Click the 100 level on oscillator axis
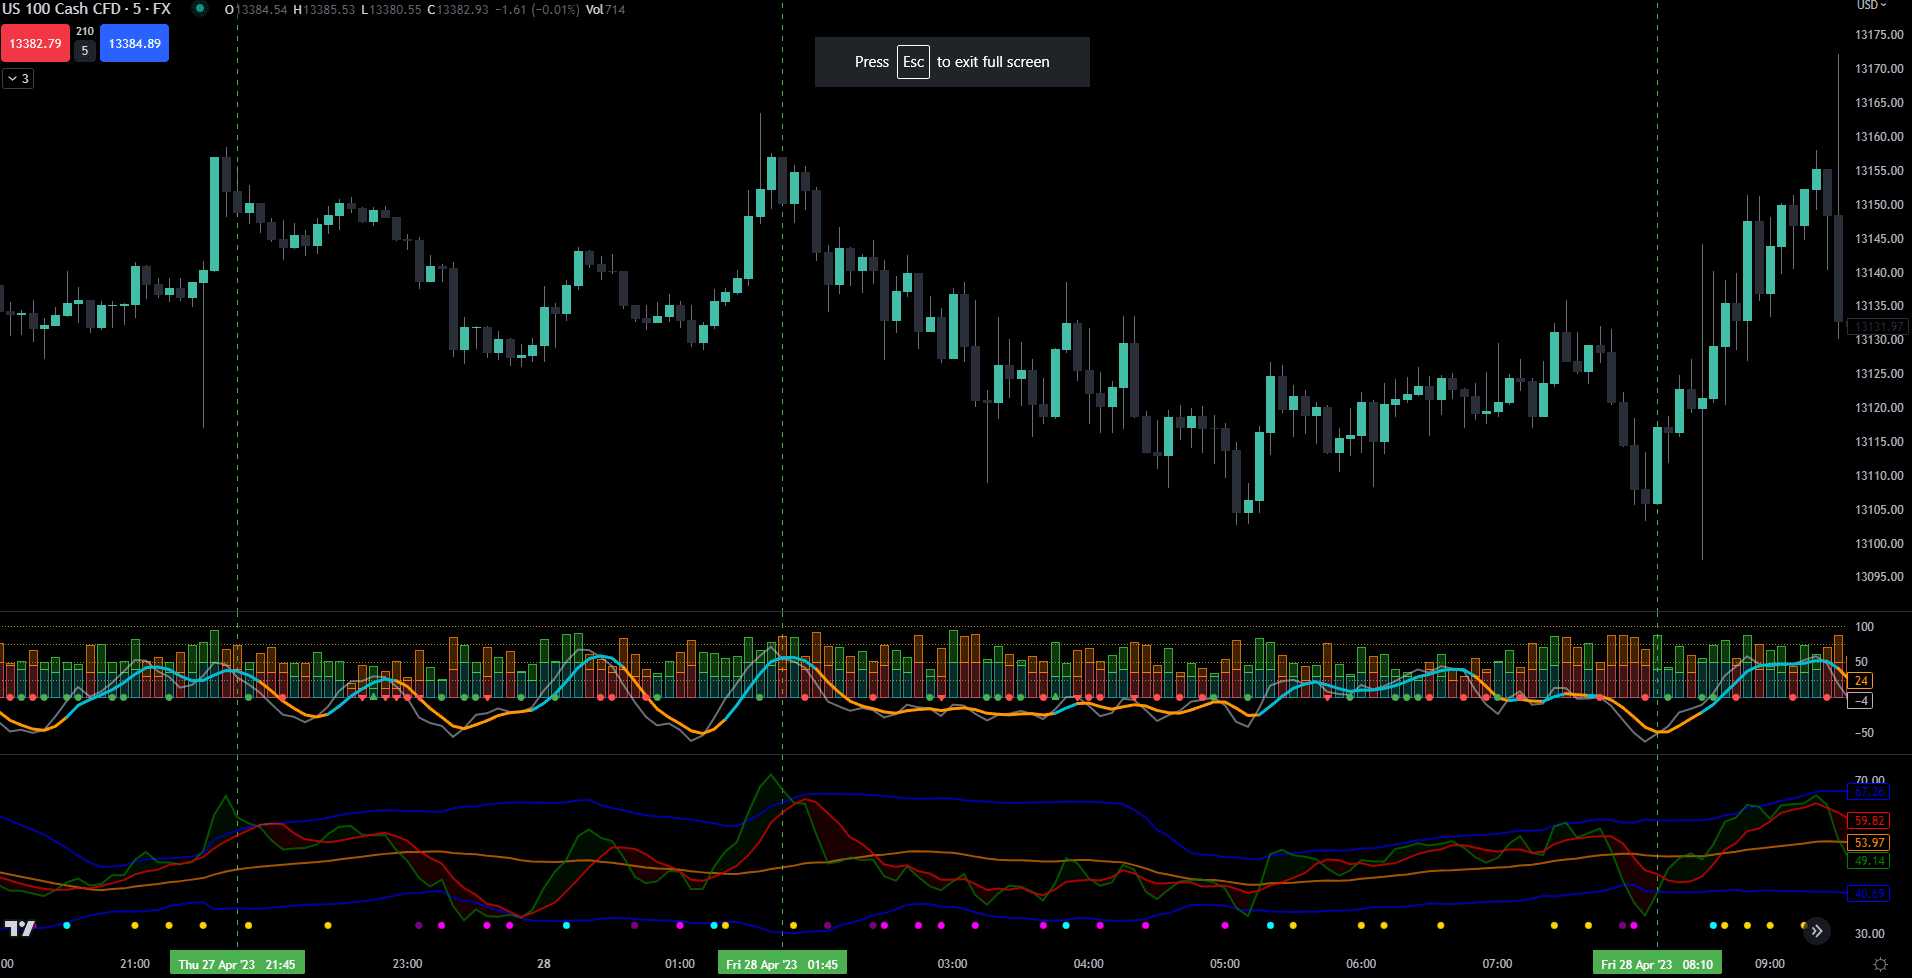This screenshot has width=1912, height=978. (1864, 627)
